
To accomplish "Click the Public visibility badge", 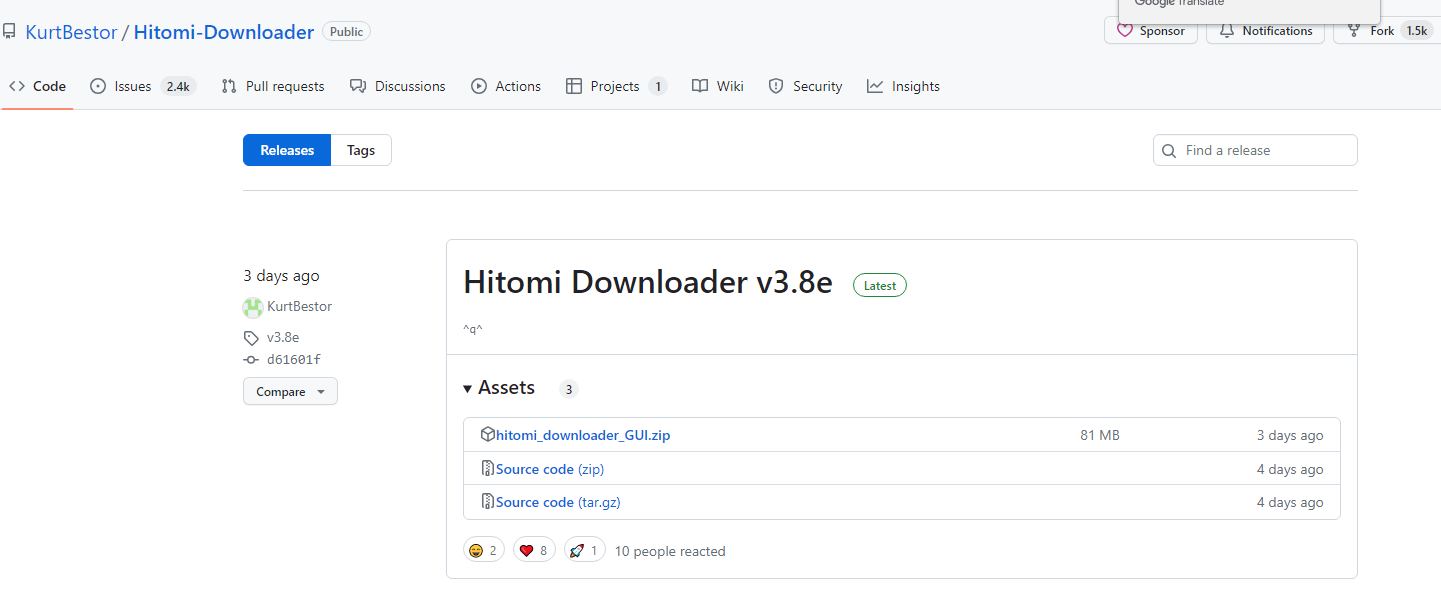I will 346,32.
